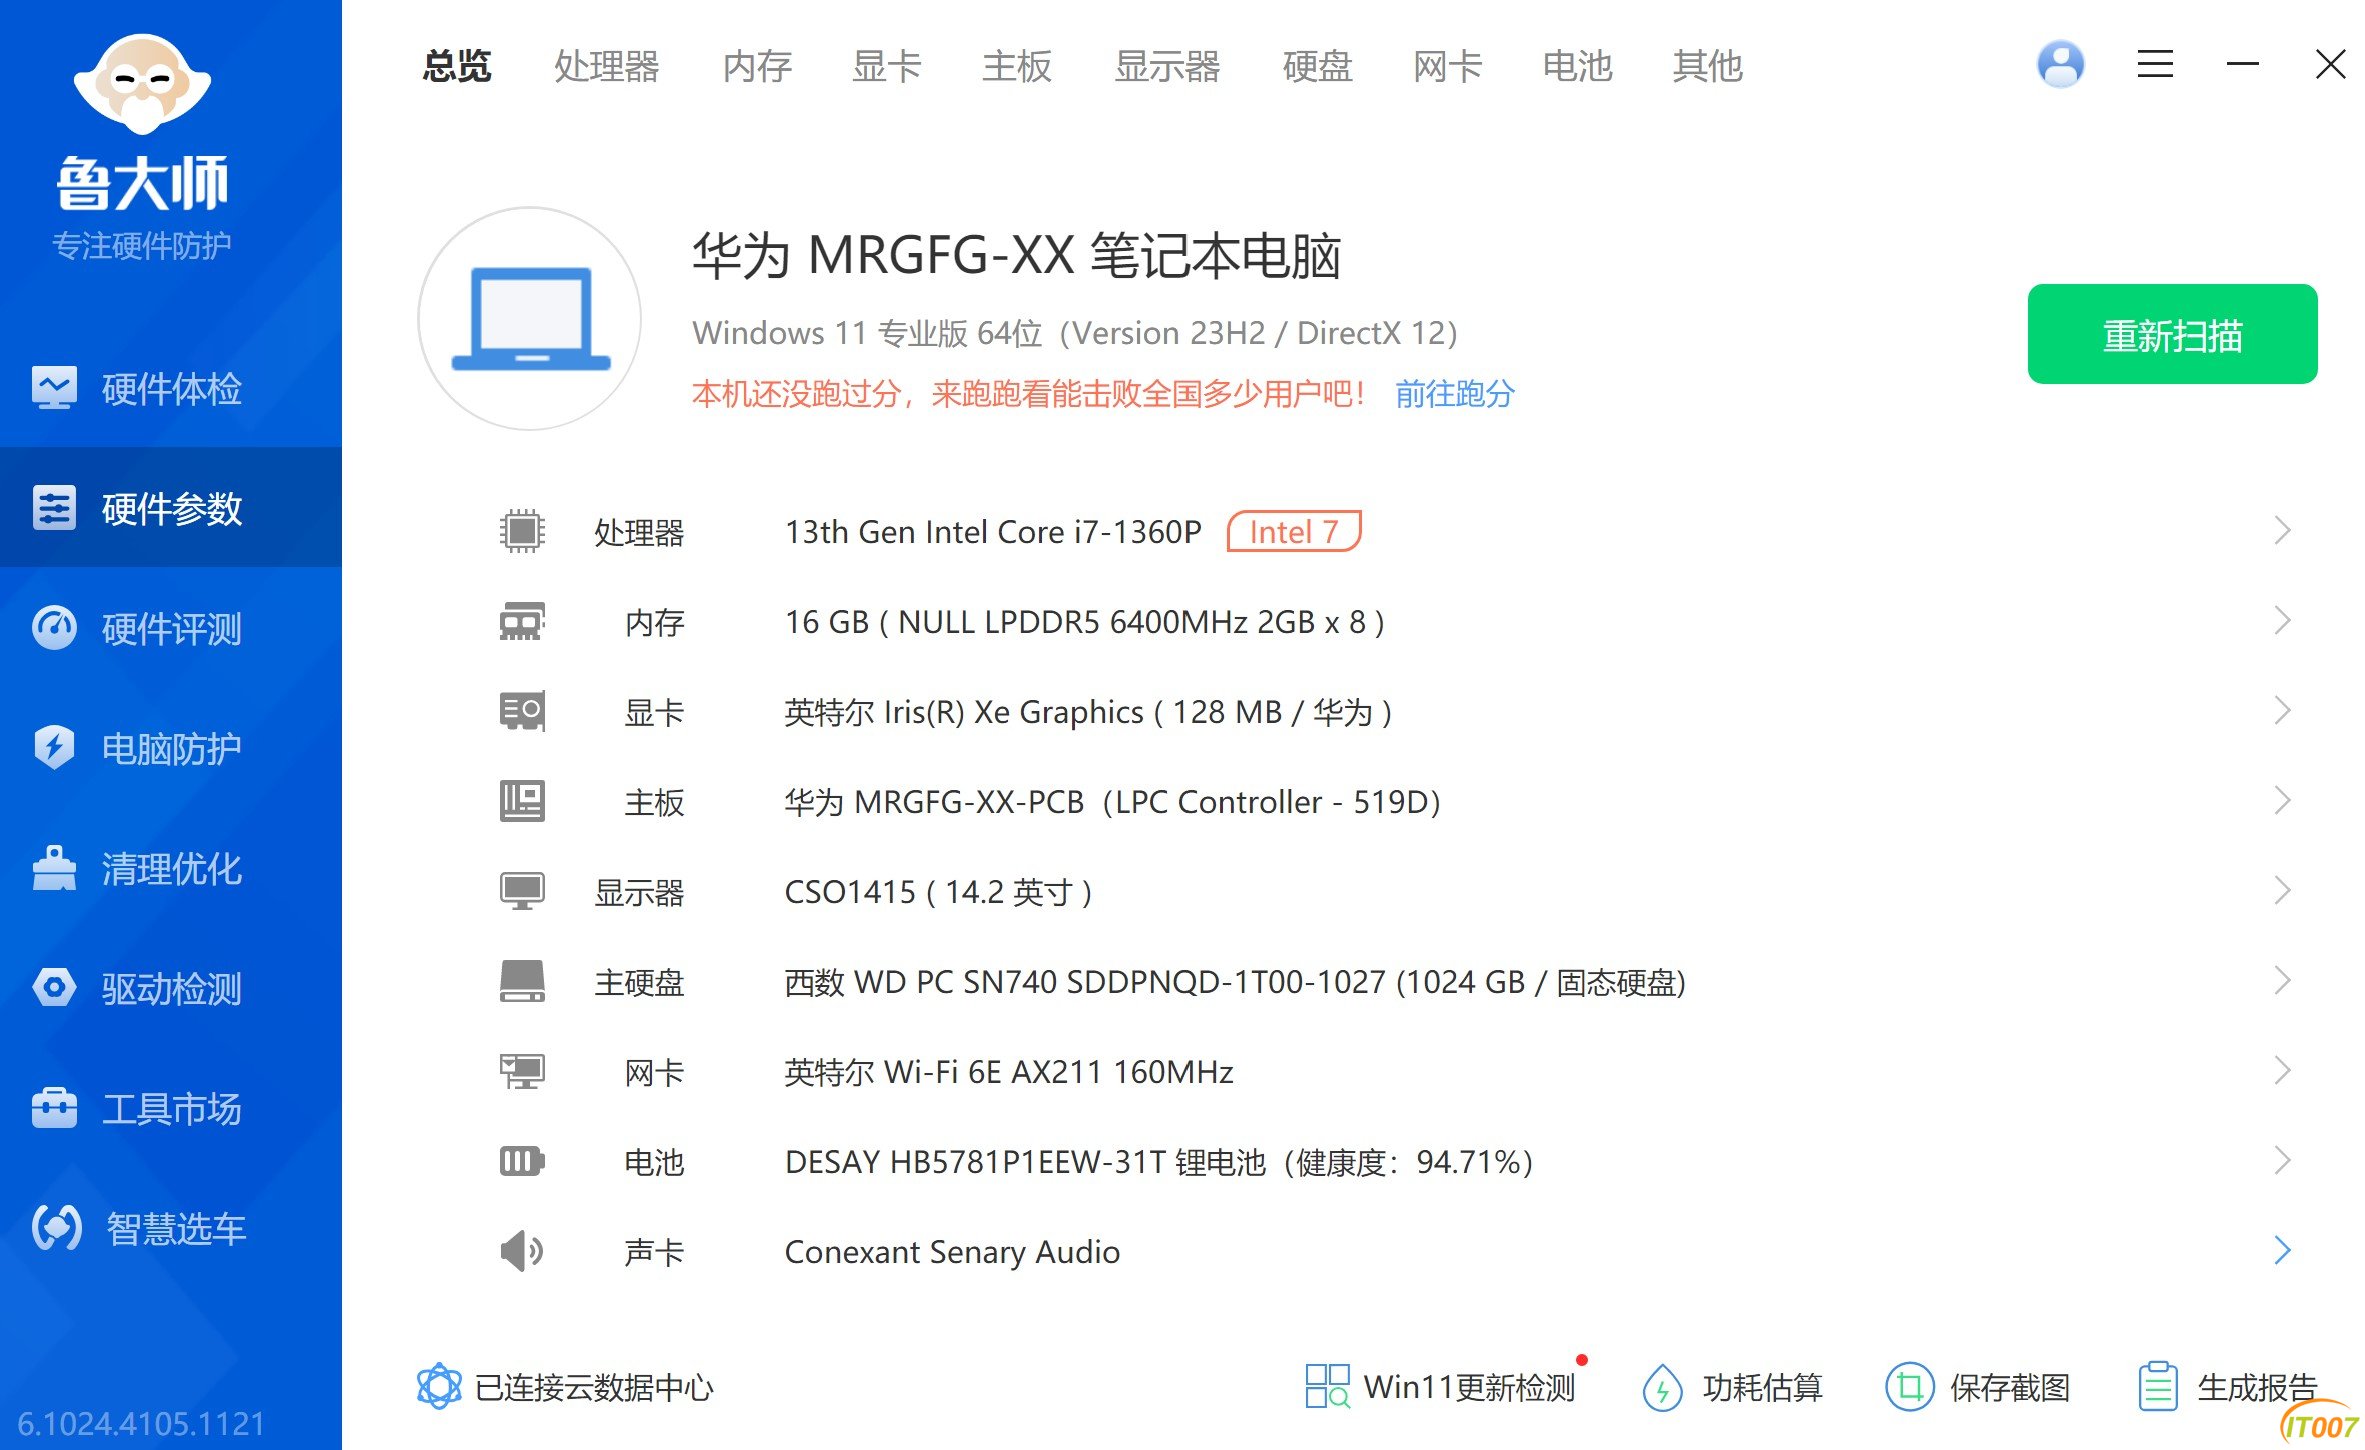2365x1450 pixels.
Task: Switch to the 内存 tab
Action: [x=757, y=66]
